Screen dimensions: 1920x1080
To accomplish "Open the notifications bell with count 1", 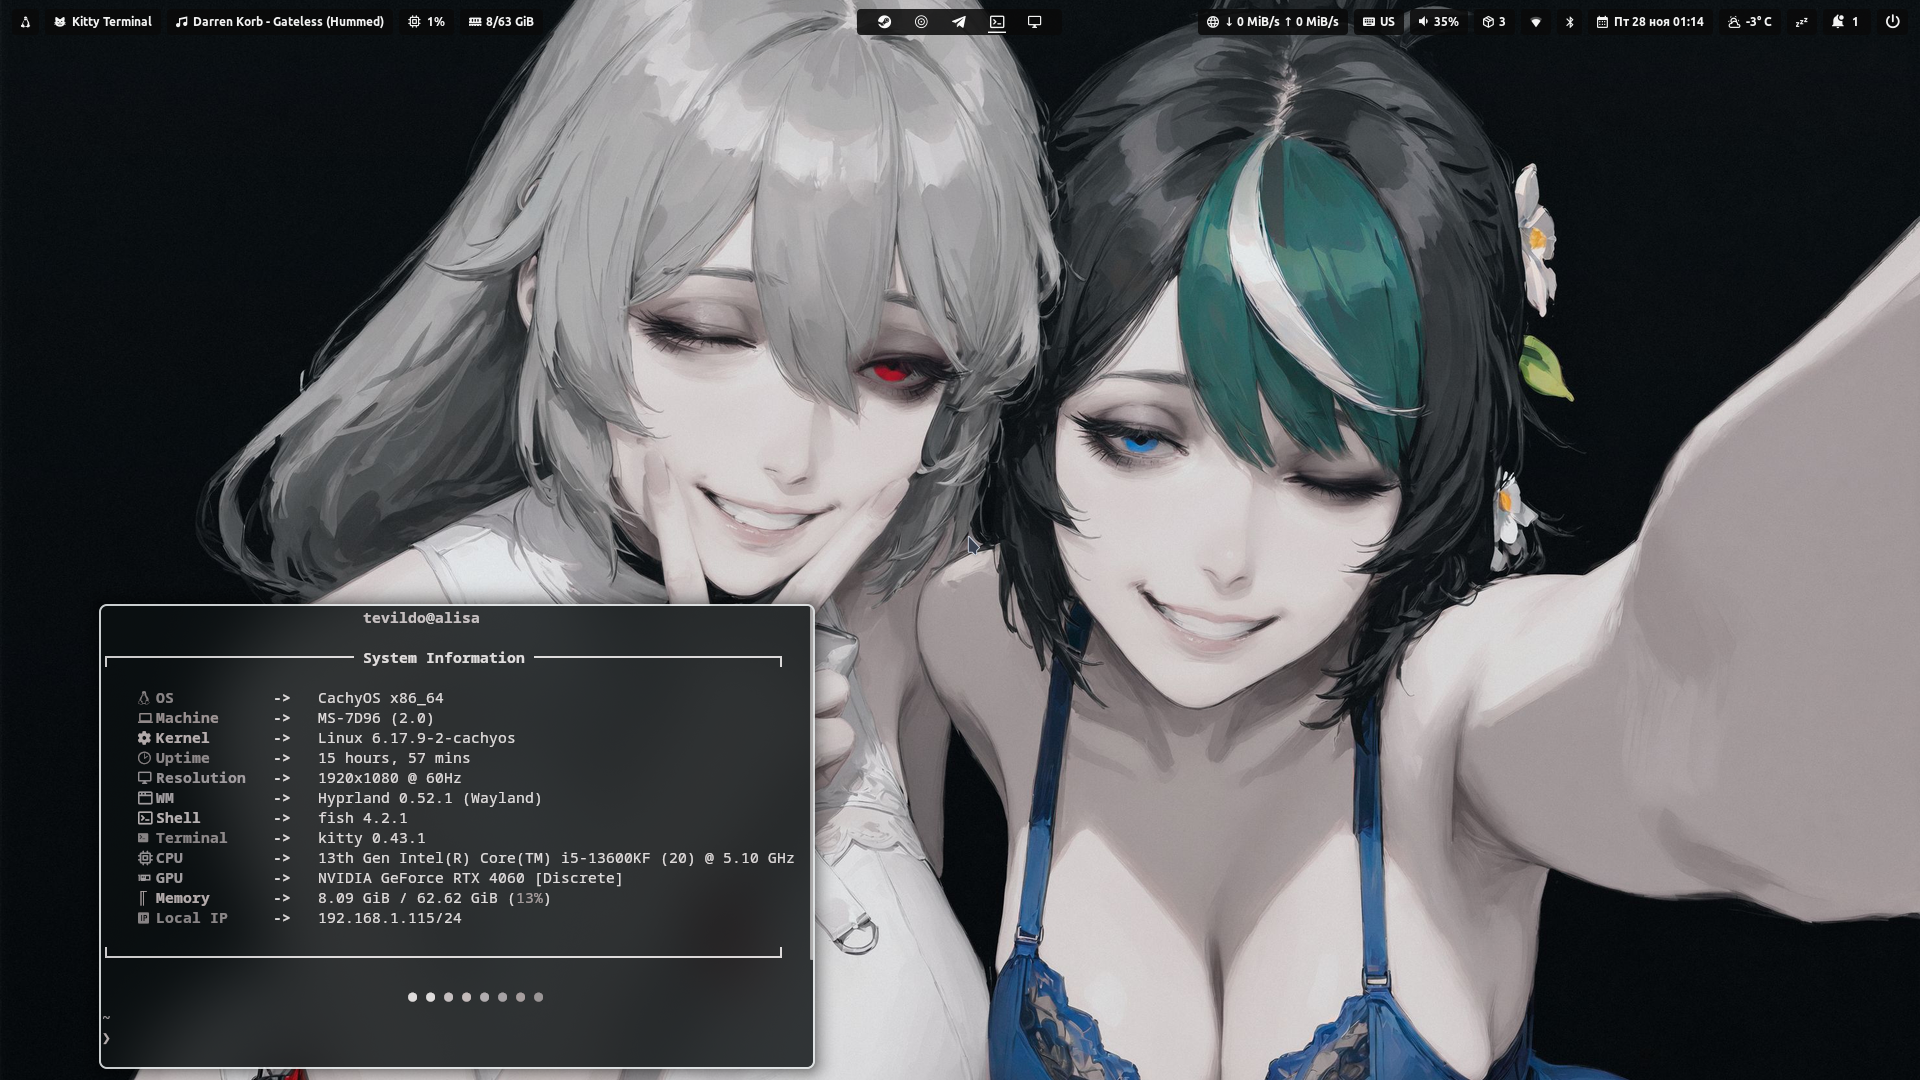I will coord(1845,21).
